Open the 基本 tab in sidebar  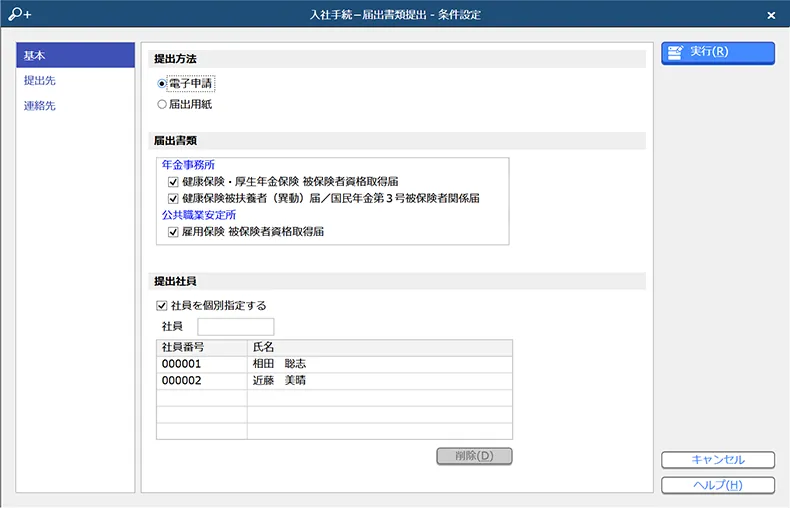coord(76,55)
